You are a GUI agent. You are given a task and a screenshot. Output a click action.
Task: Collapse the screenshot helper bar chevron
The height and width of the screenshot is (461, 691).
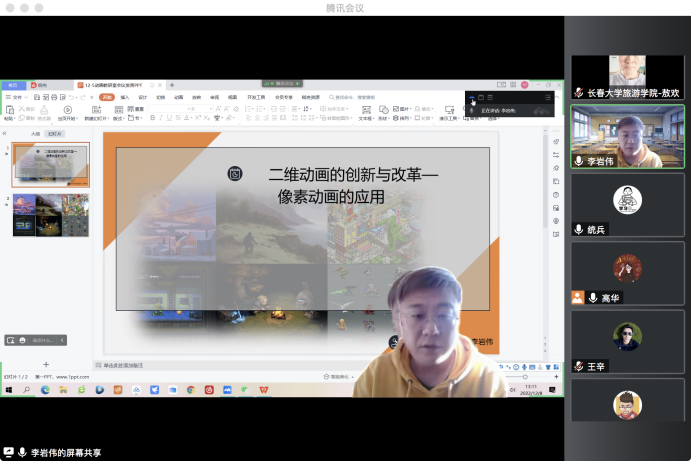coord(62,340)
